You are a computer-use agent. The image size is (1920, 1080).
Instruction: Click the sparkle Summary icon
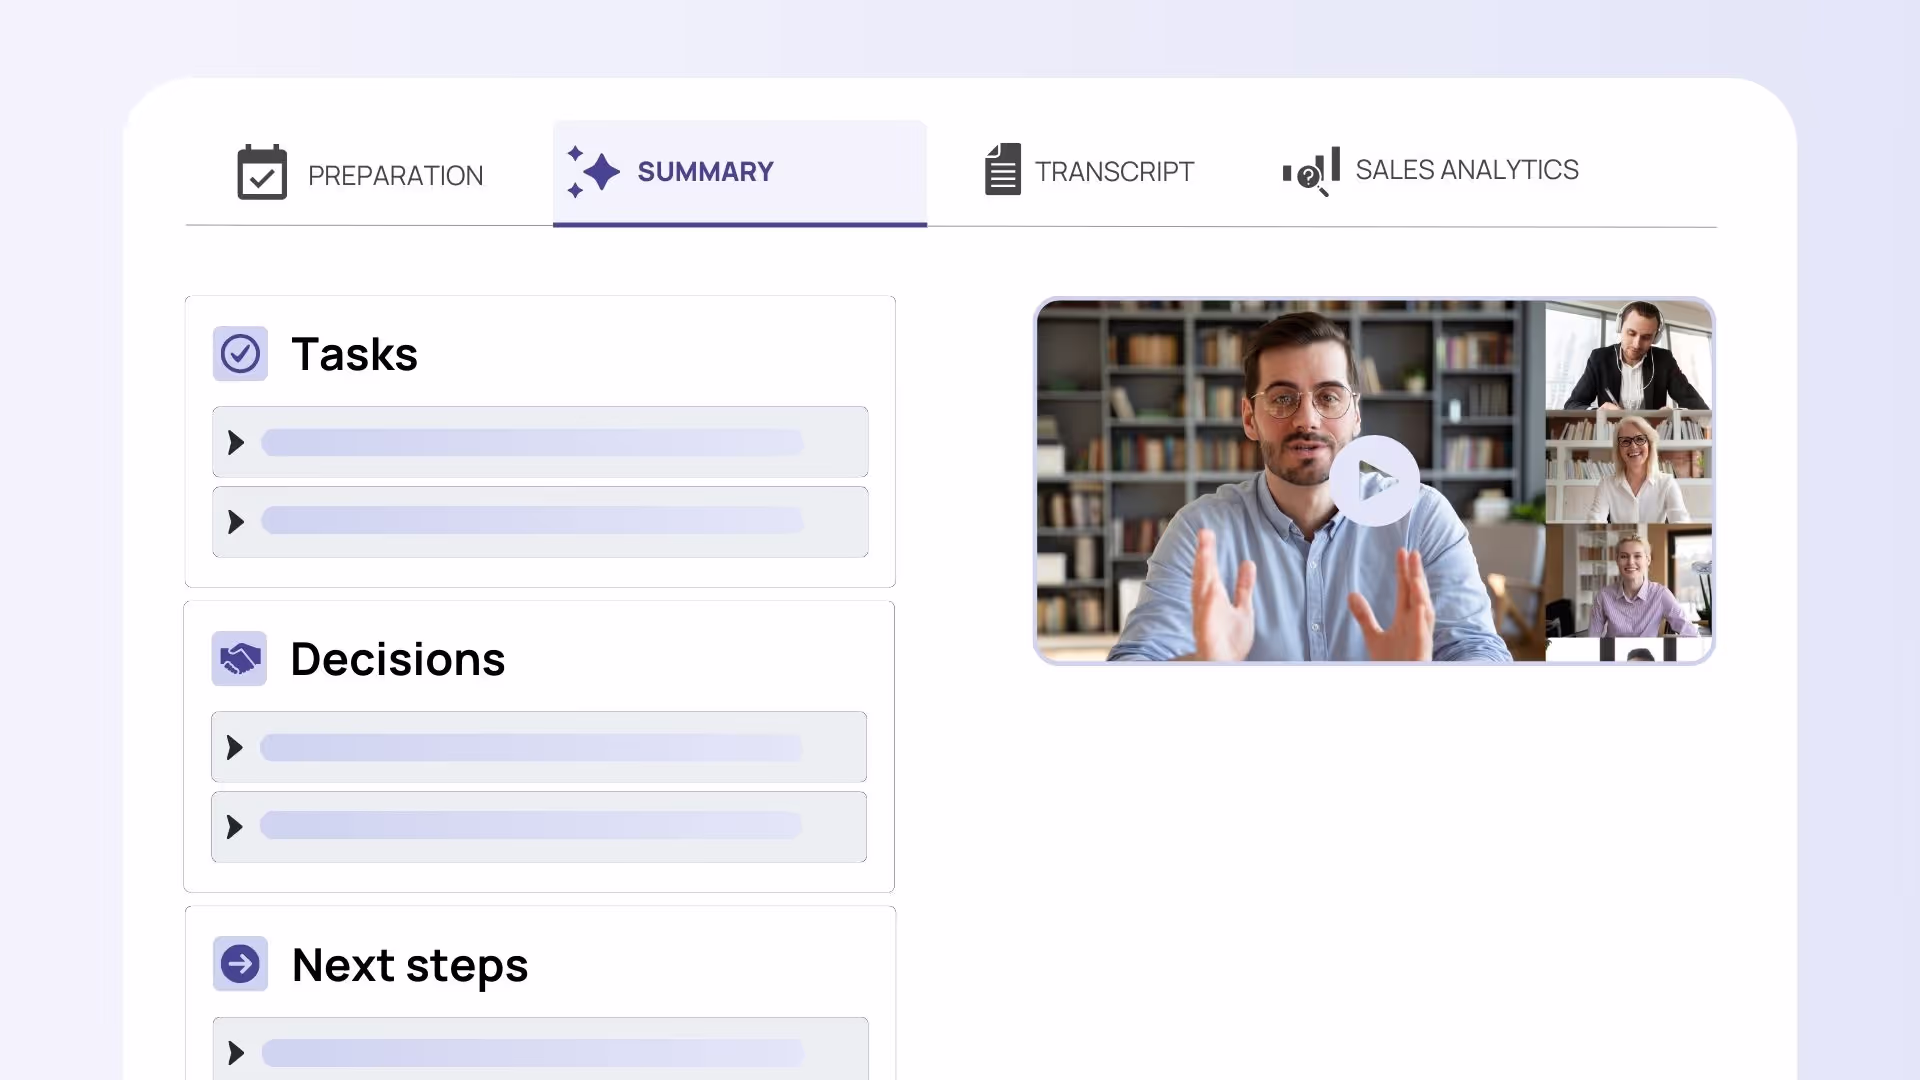[593, 172]
